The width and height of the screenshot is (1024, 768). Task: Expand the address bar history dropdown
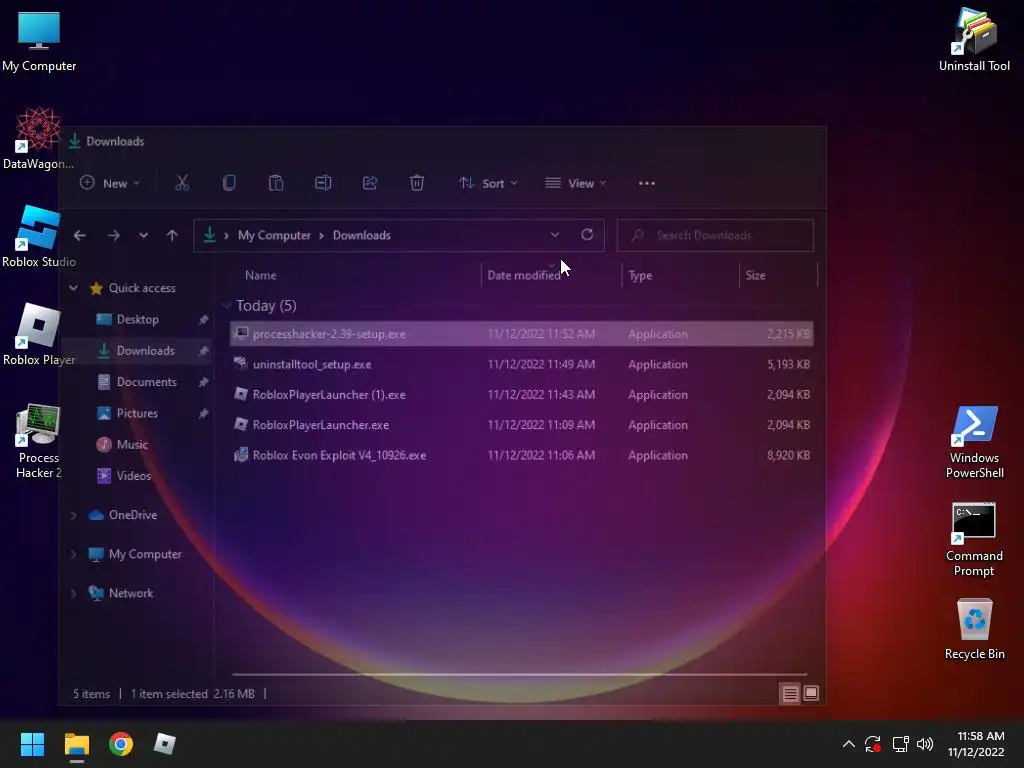pos(554,234)
